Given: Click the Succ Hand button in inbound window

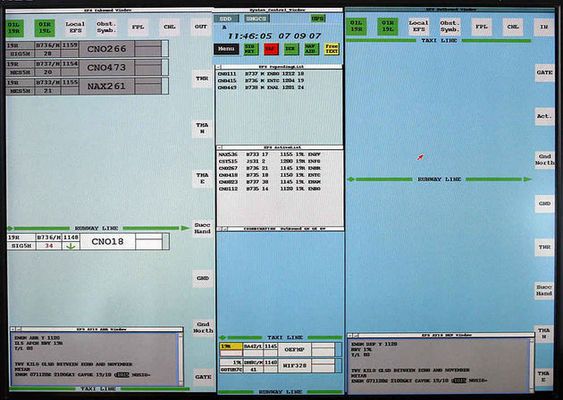Looking at the screenshot, I should click(202, 228).
